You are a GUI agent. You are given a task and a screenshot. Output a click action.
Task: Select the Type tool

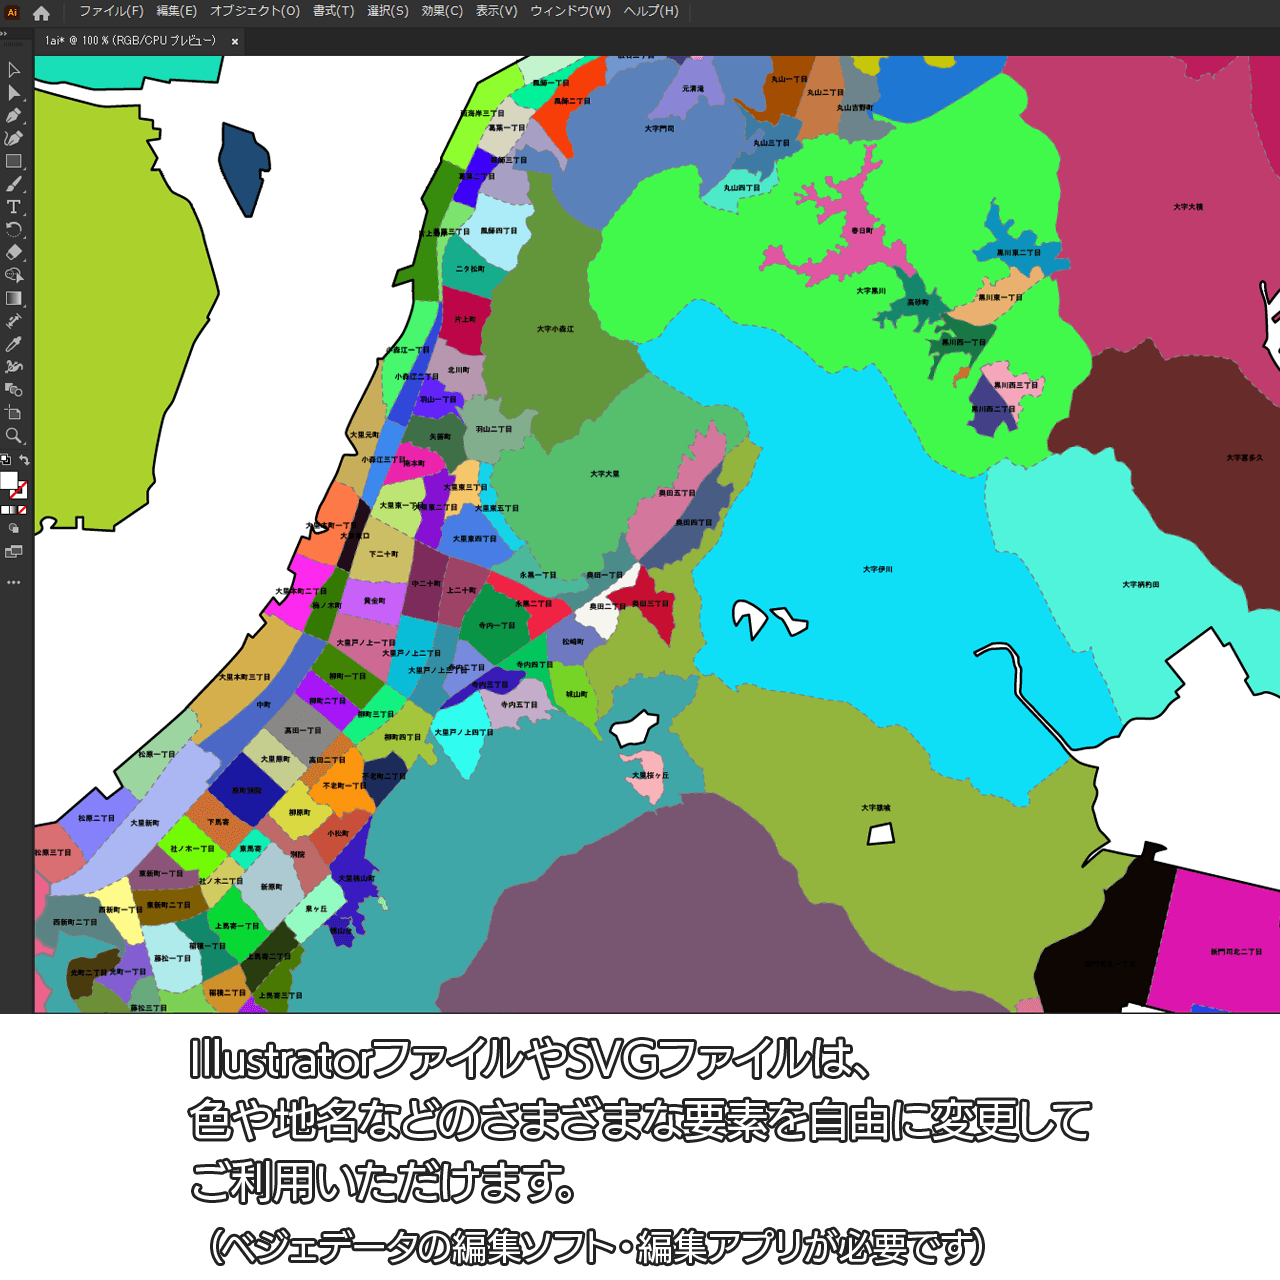click(14, 207)
